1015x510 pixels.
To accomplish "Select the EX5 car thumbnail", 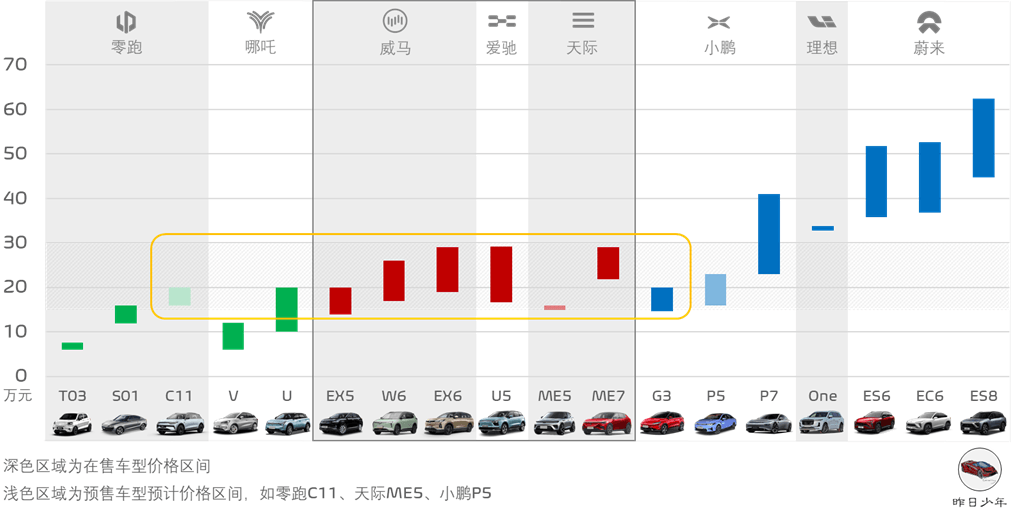I will pos(341,424).
